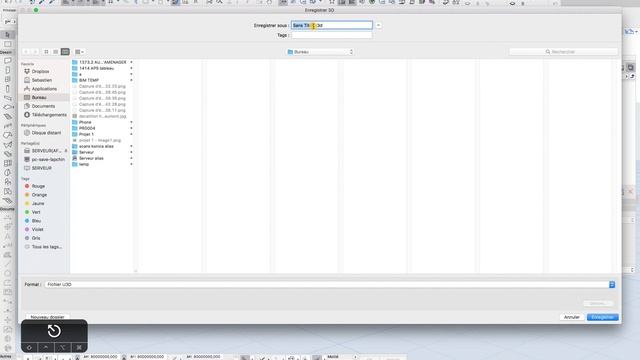Open the Format dropdown showing 'Fichier U3D'
Viewport: 640px width, 360px height.
(x=330, y=284)
